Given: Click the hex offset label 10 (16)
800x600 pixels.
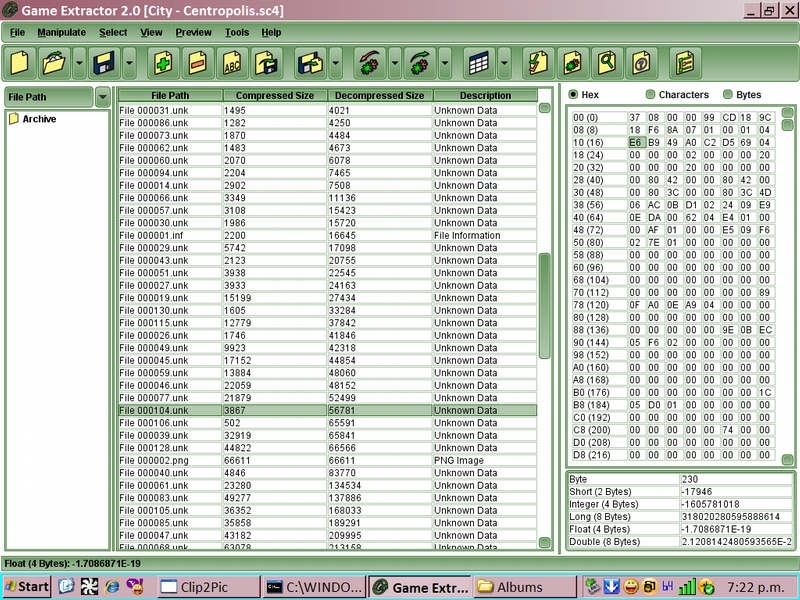Looking at the screenshot, I should (x=599, y=143).
